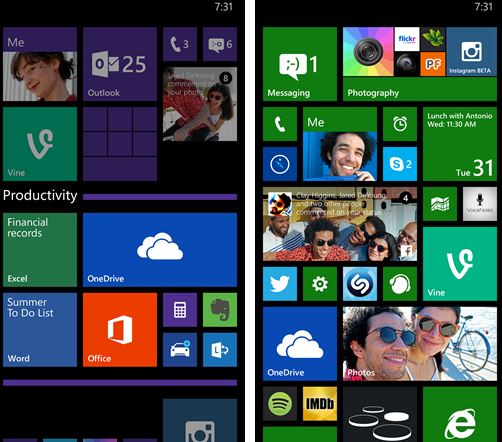Viewport: 502px width, 442px height.
Task: Open the Spotify tile
Action: pyautogui.click(x=280, y=404)
